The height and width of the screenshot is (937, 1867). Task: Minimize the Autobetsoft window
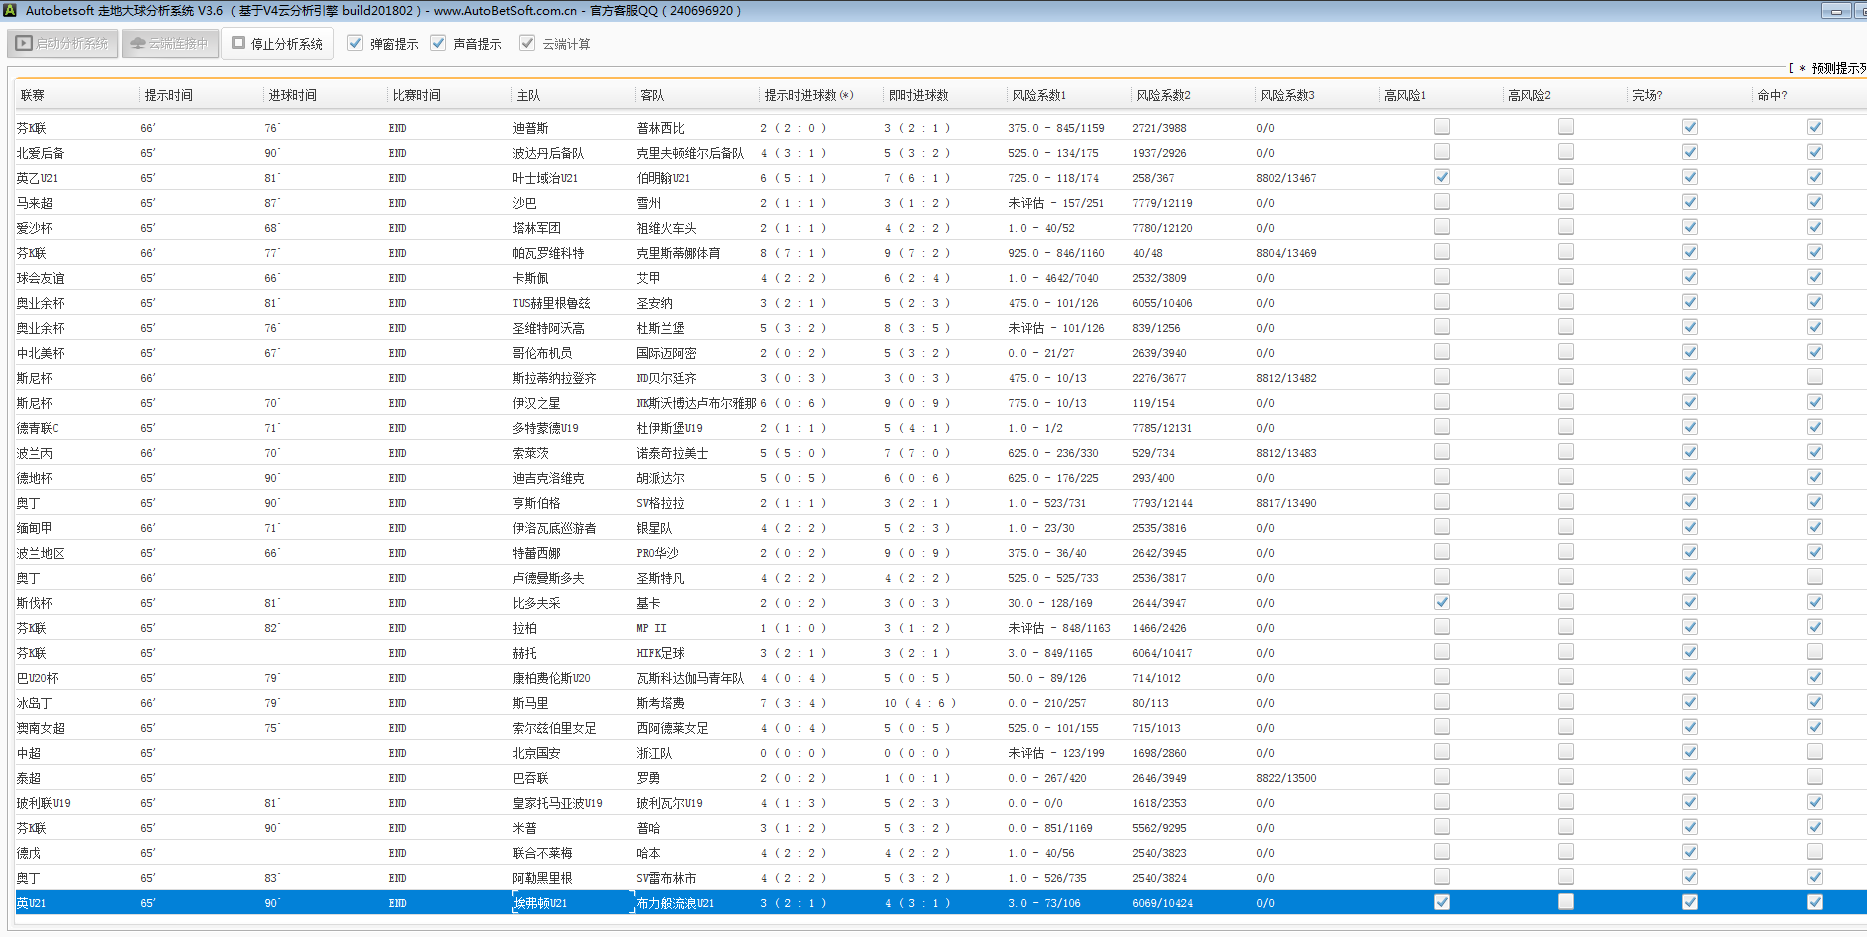click(x=1835, y=11)
